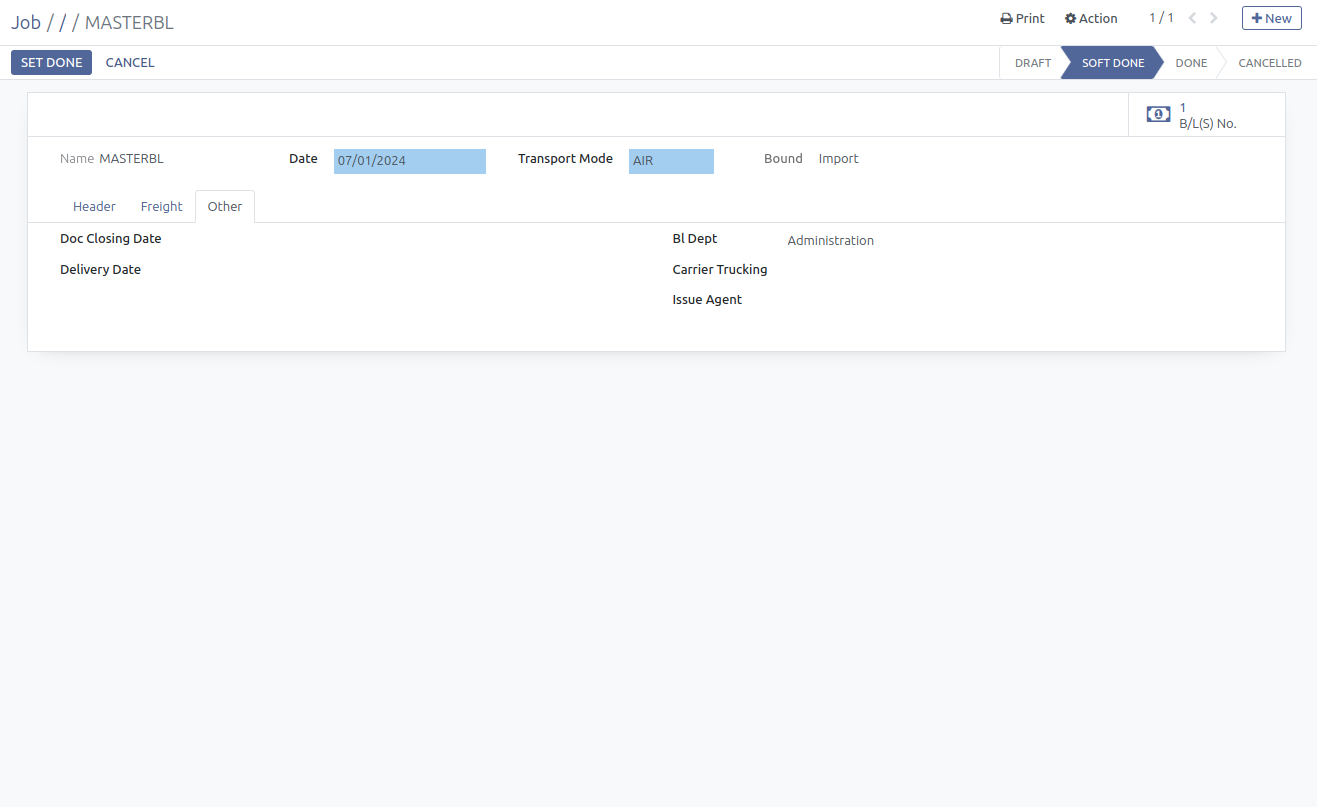This screenshot has height=807, width=1317.
Task: Click the Administration Bl Dept value
Action: [830, 241]
